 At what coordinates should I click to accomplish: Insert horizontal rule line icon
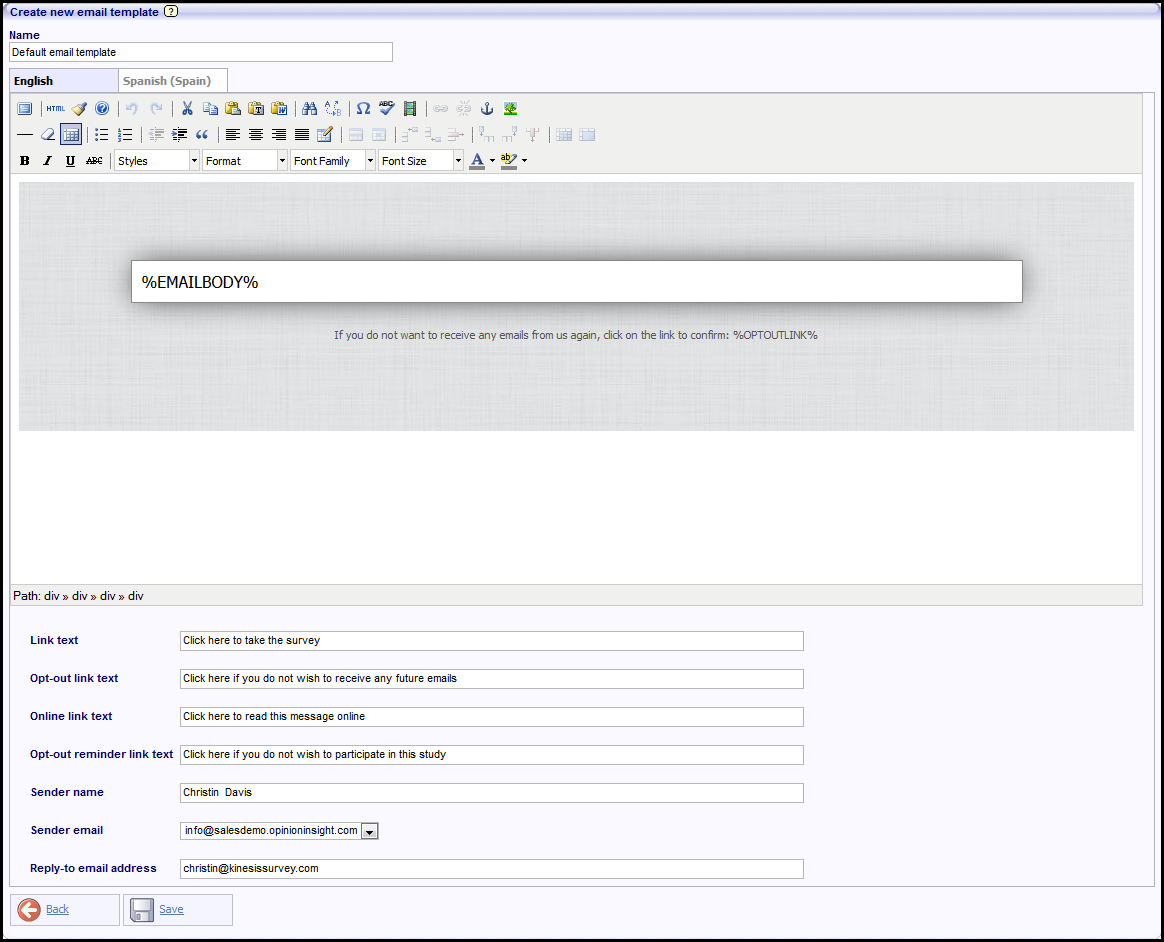[24, 134]
